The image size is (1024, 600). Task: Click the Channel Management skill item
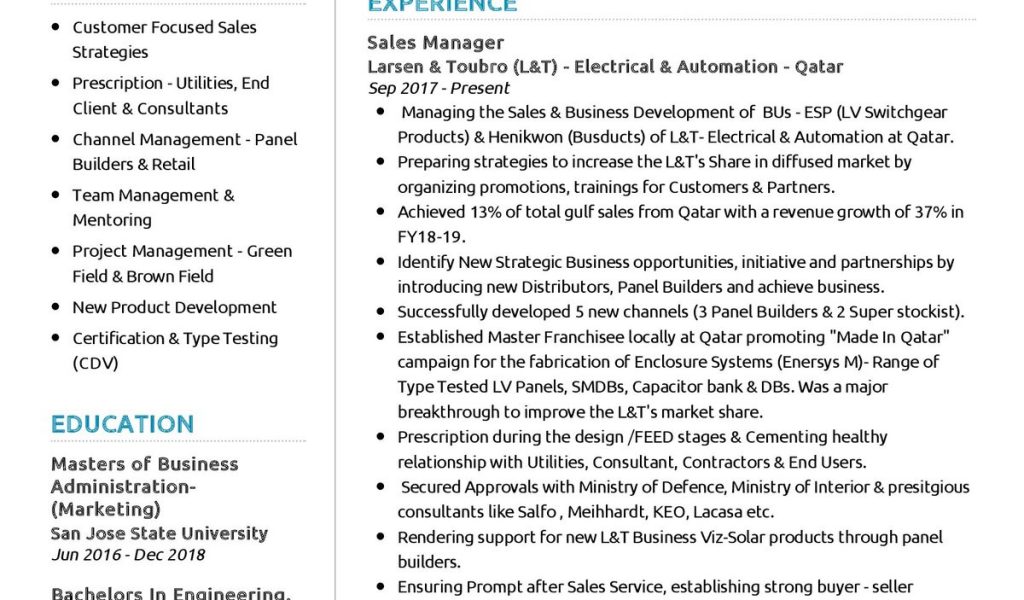point(184,152)
